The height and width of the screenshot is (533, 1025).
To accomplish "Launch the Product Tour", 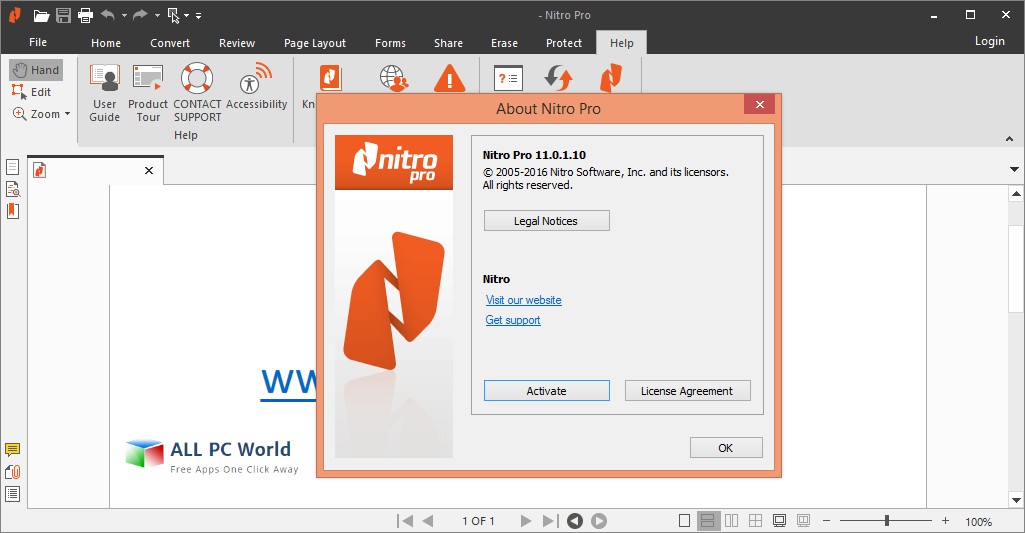I will (148, 93).
